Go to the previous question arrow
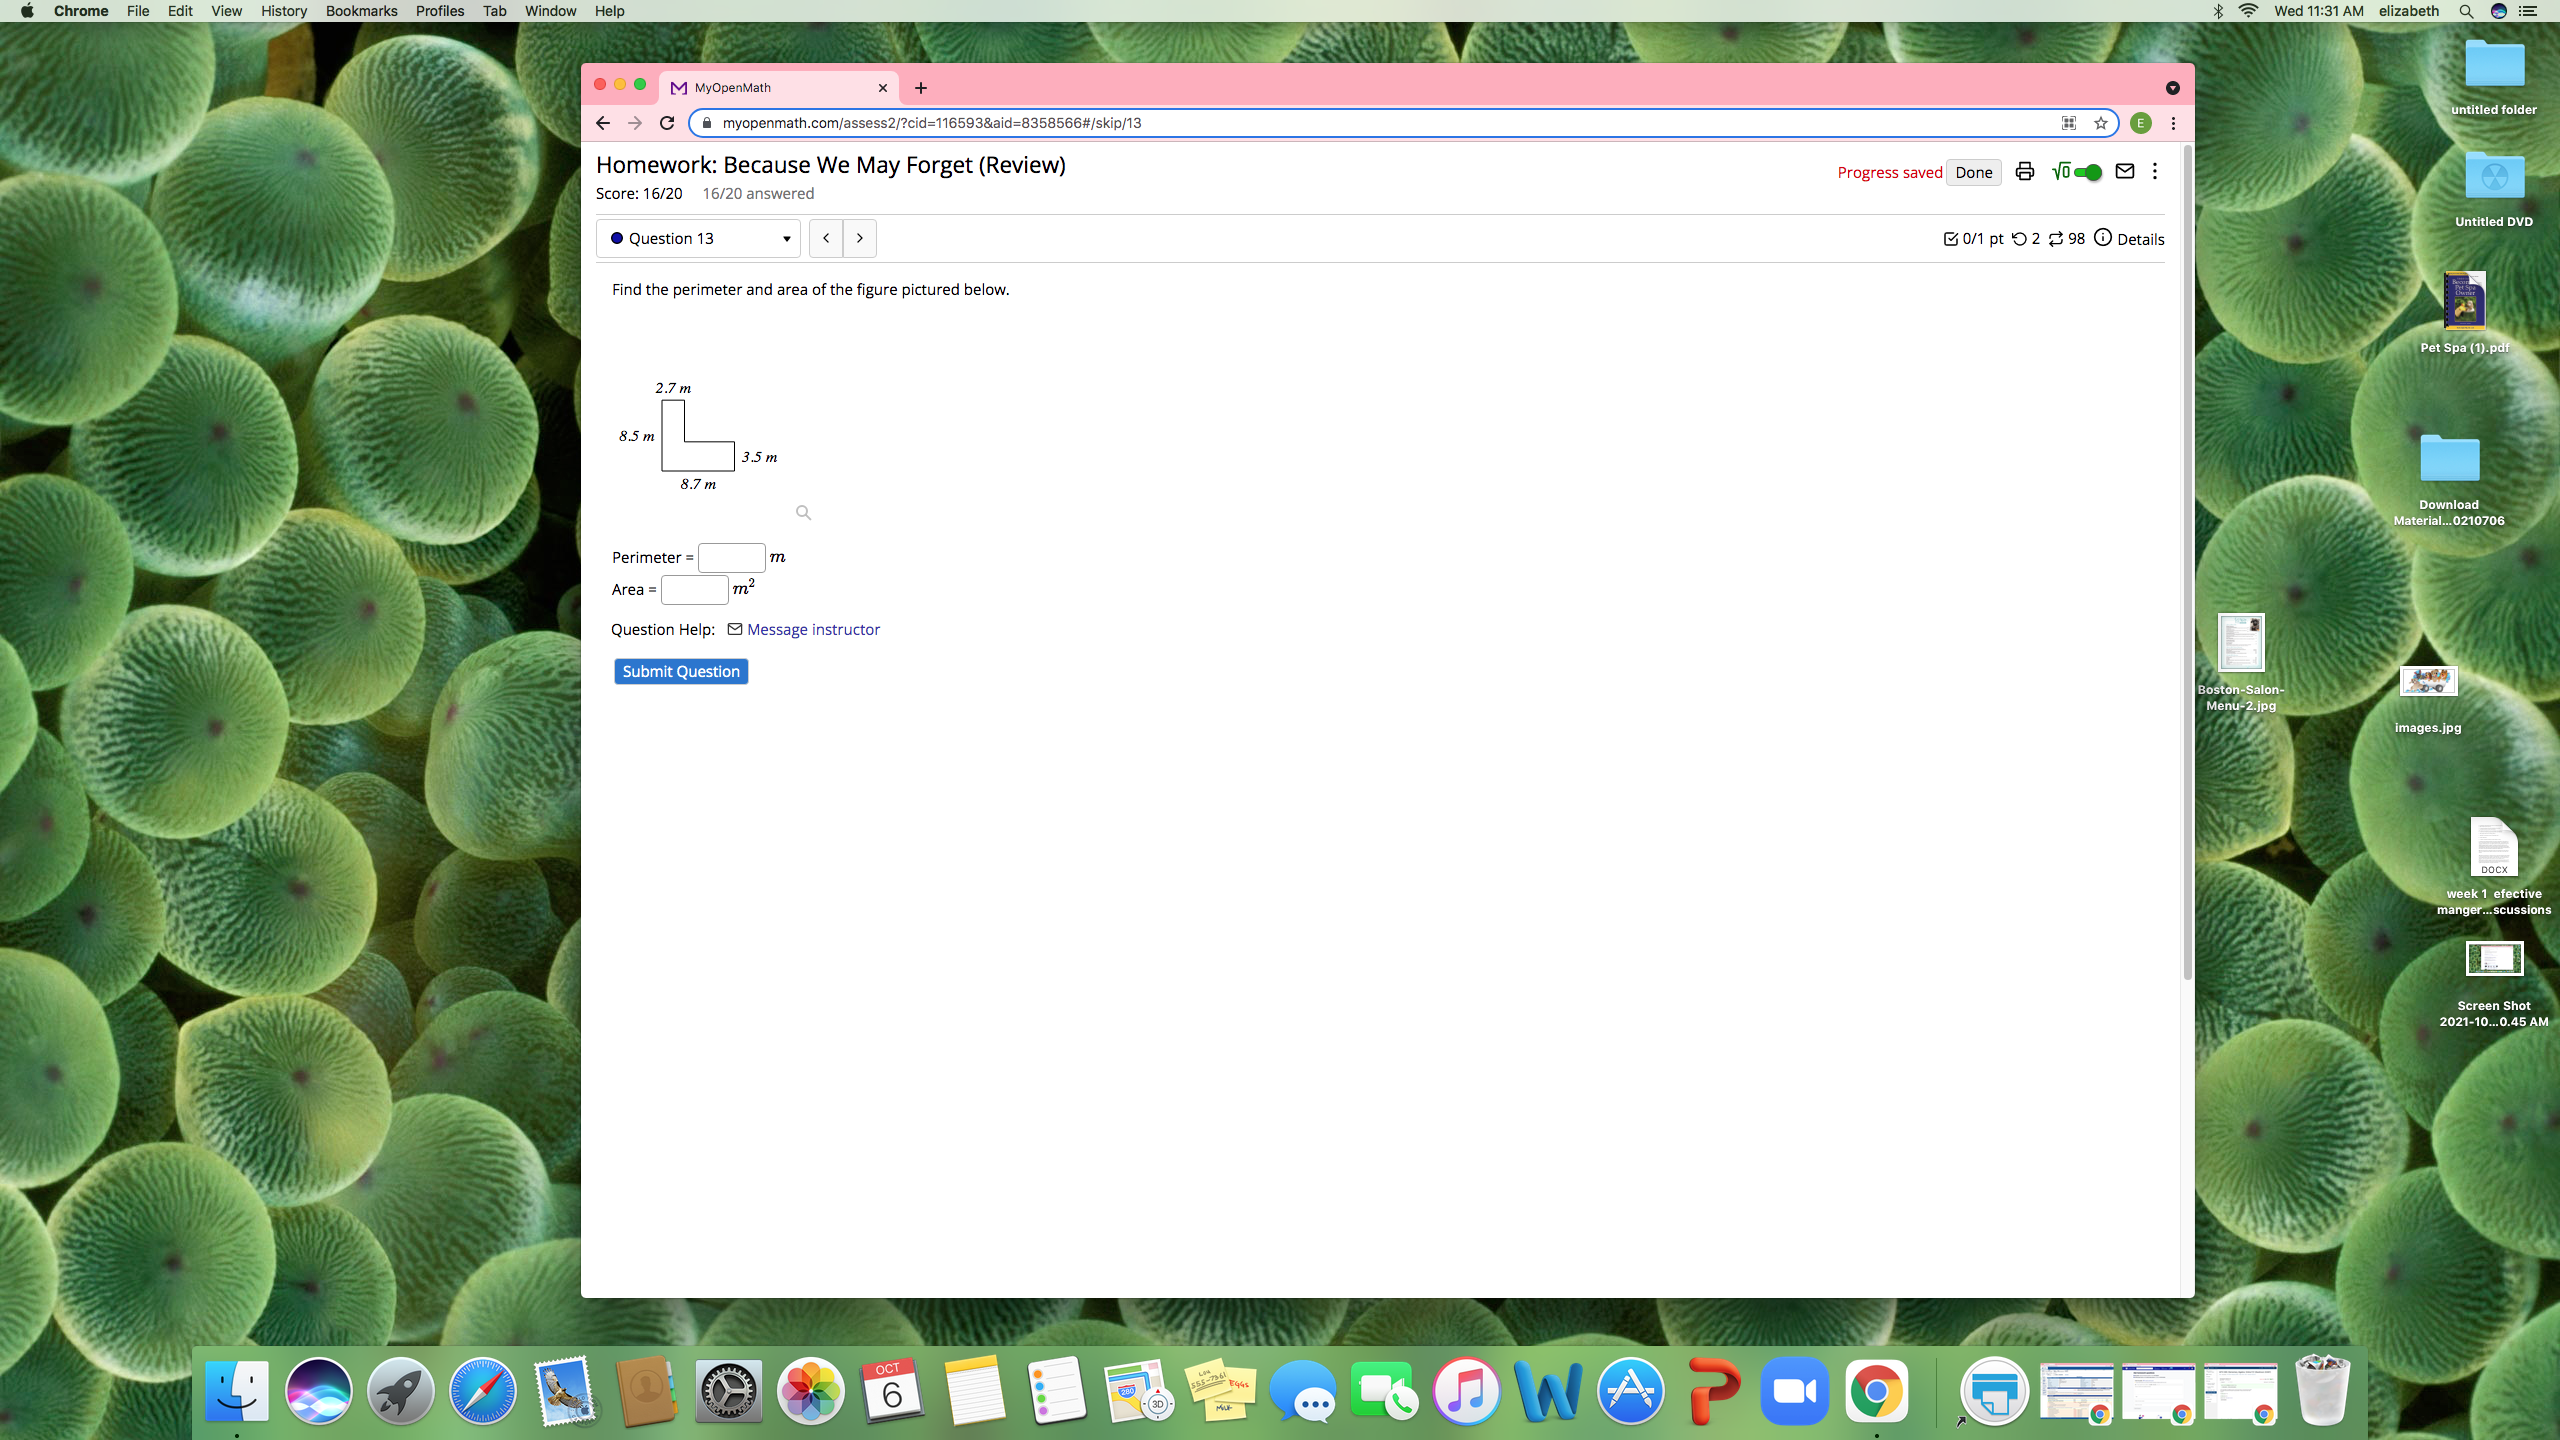This screenshot has width=2560, height=1440. [x=826, y=238]
